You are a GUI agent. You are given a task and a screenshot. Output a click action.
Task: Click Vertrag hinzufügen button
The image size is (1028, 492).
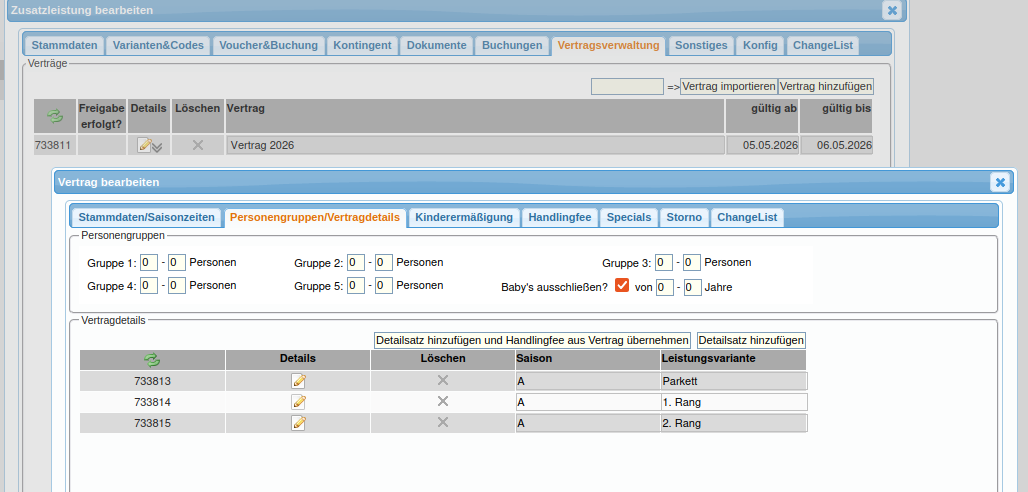[x=825, y=87]
